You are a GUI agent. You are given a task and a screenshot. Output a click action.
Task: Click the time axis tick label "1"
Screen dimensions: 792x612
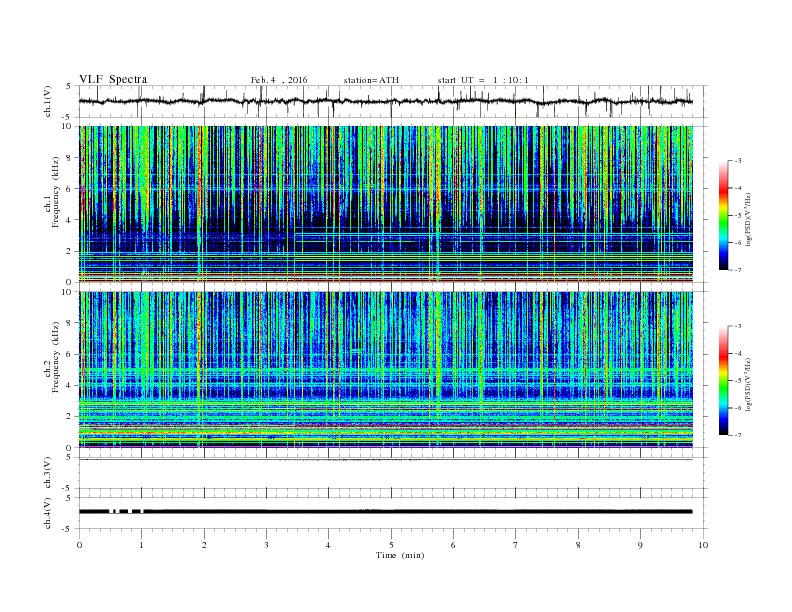point(141,545)
